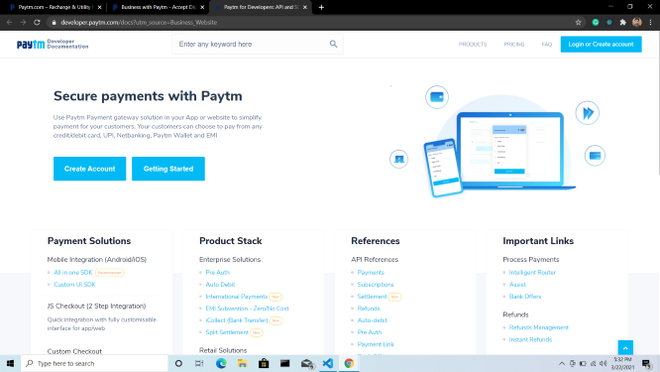
Task: Launch Microsoft Edge from taskbar
Action: click(221, 363)
